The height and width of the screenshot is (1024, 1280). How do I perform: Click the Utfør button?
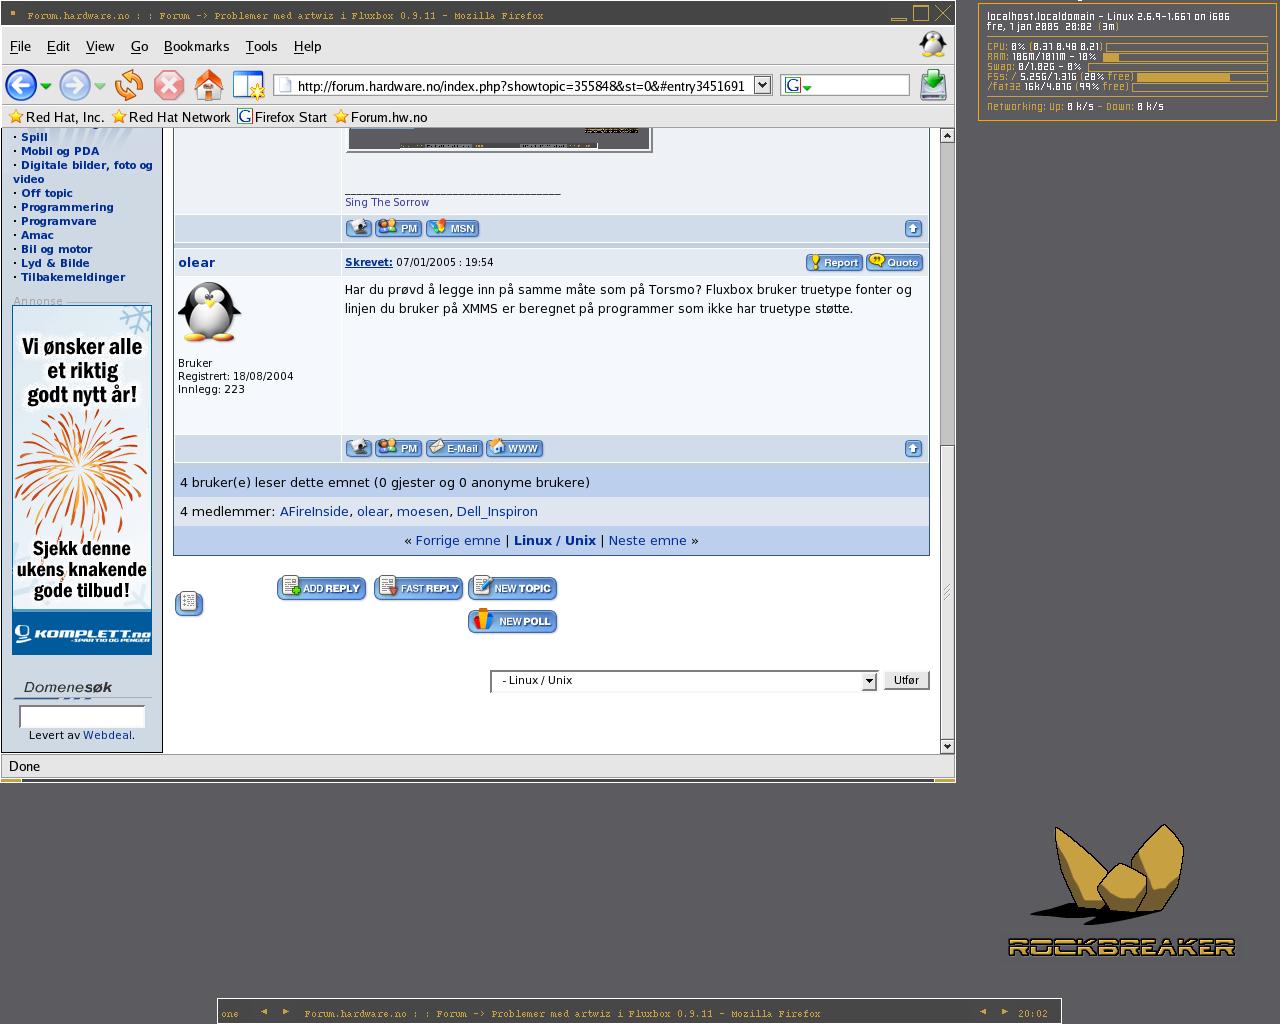[x=906, y=680]
